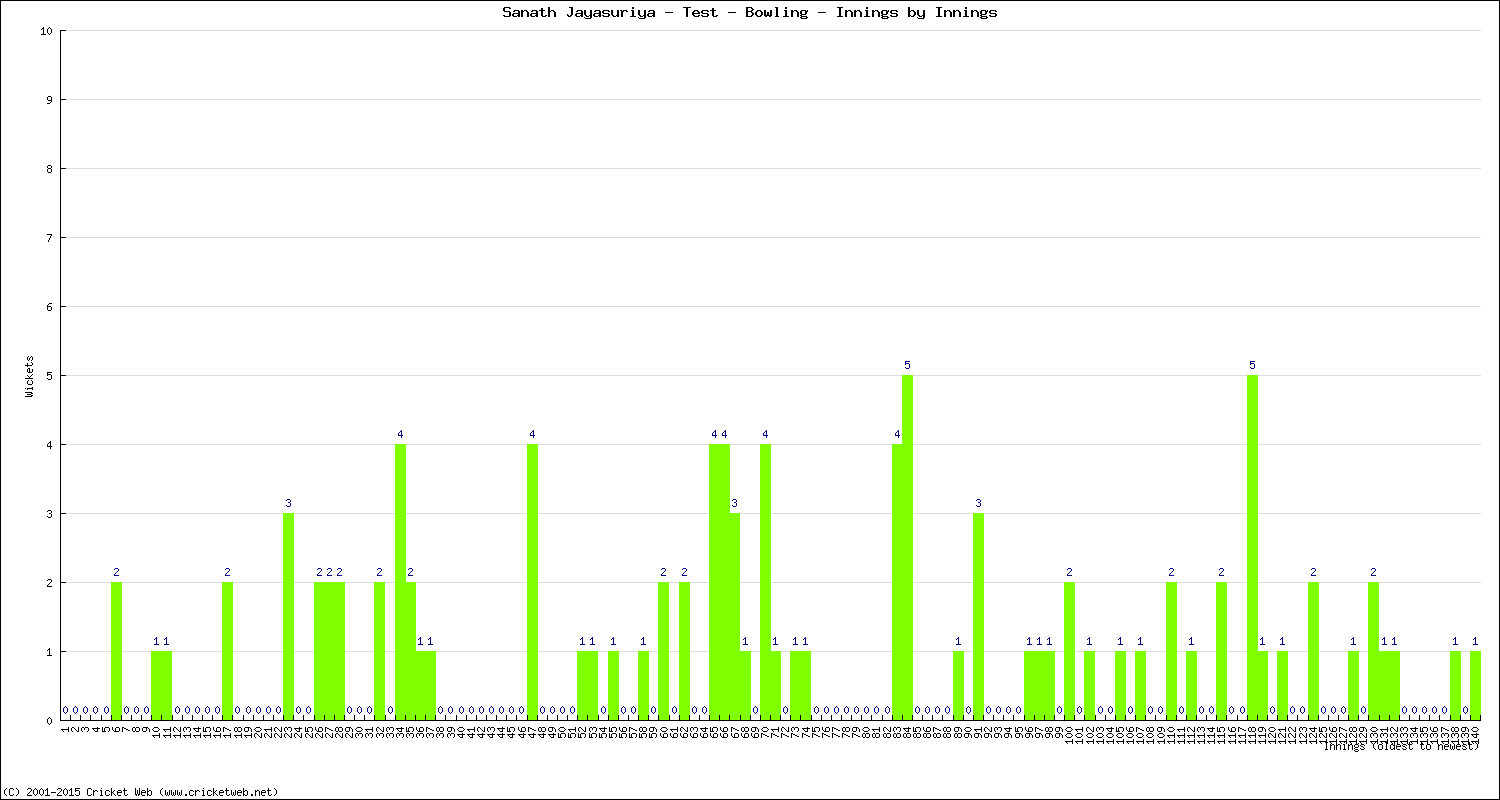Click the value label '3' above innings 23

click(288, 503)
